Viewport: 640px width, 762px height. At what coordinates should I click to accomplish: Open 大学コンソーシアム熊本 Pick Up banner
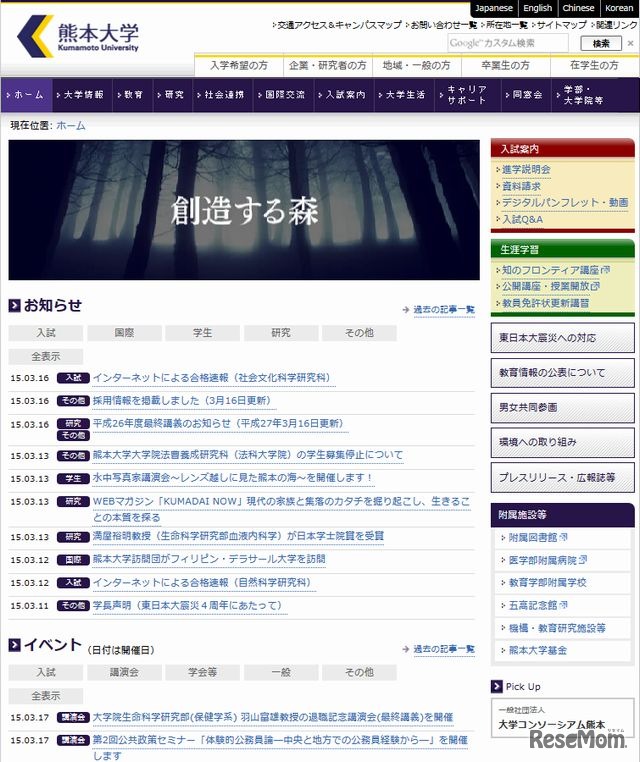[563, 718]
